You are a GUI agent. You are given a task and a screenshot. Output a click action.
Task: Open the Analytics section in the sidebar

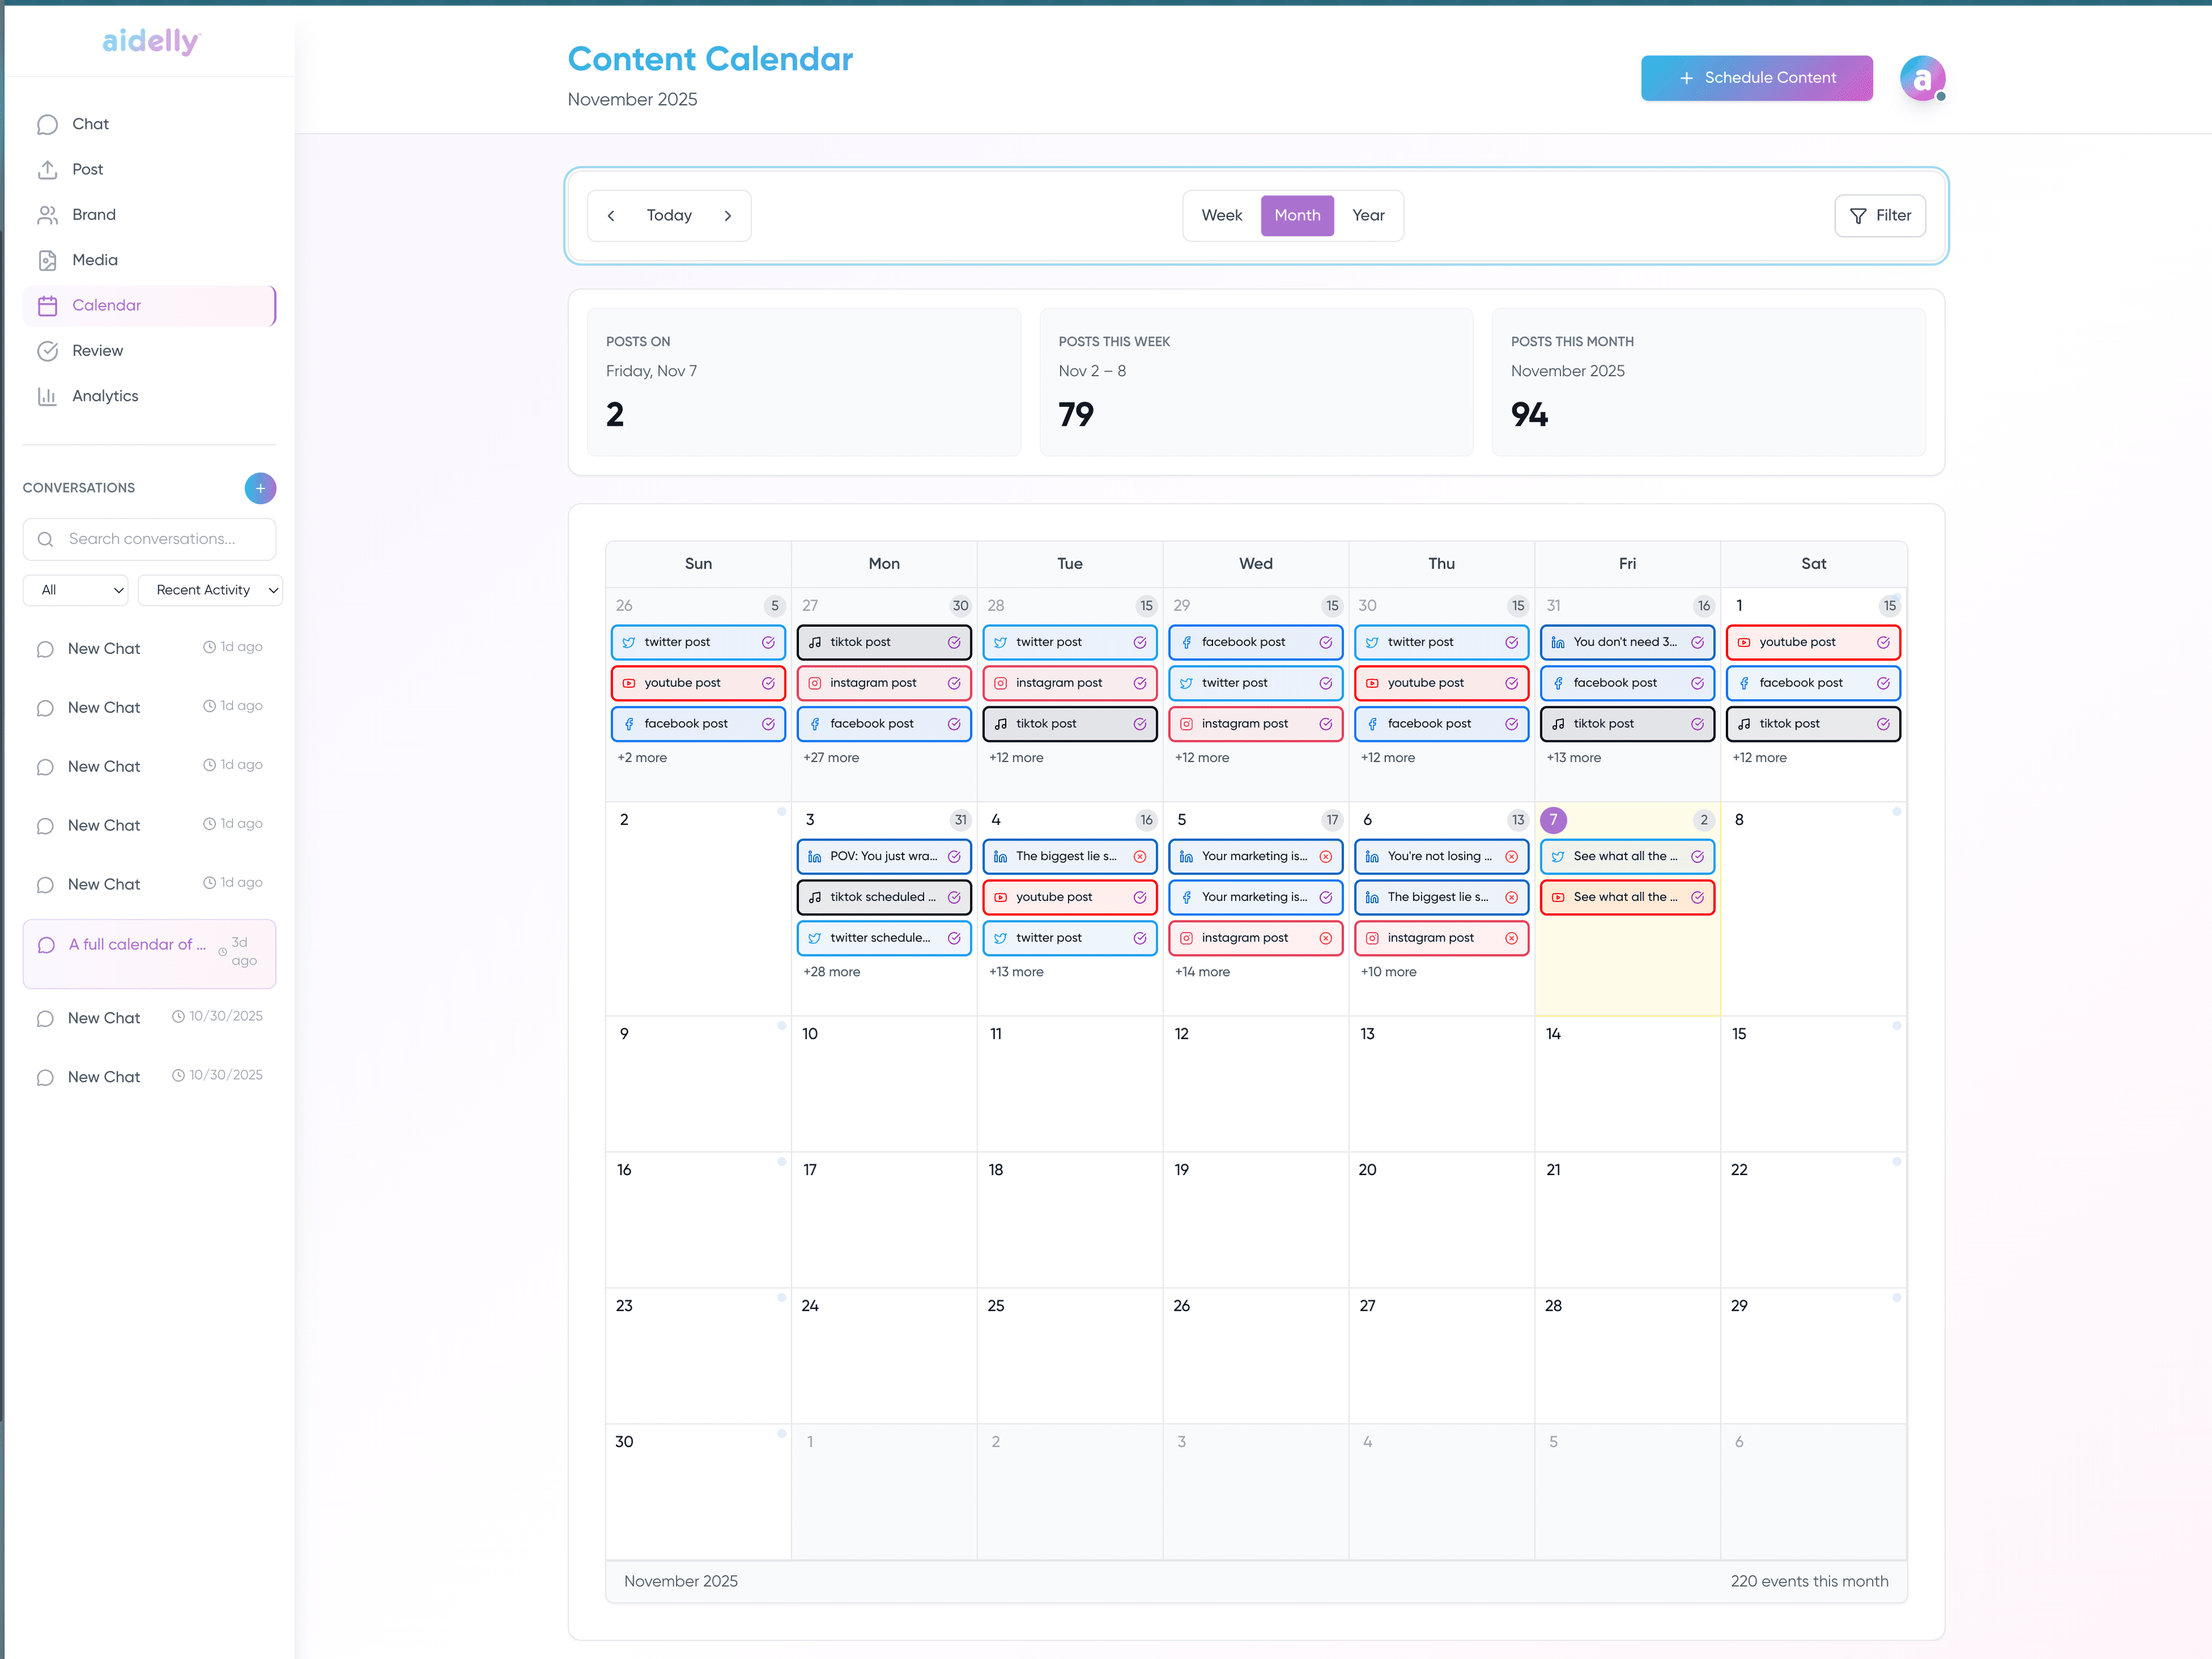(104, 396)
